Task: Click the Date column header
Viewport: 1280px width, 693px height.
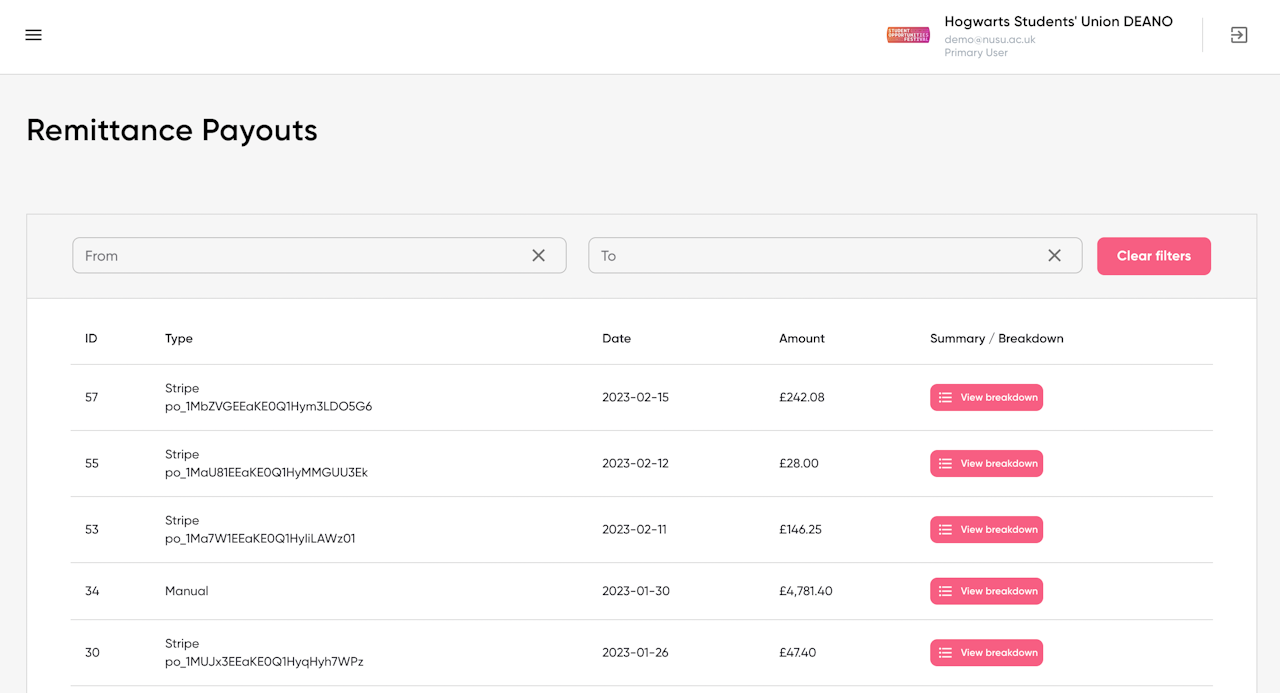Action: (616, 338)
